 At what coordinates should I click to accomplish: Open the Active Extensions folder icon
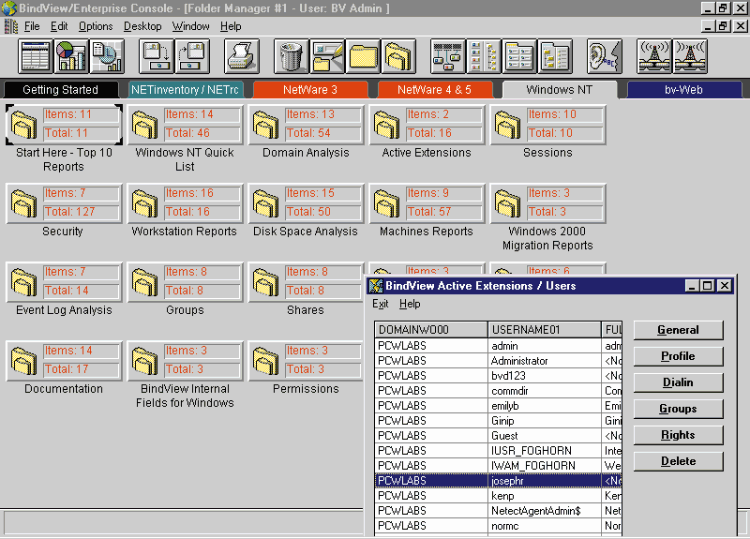tap(386, 124)
